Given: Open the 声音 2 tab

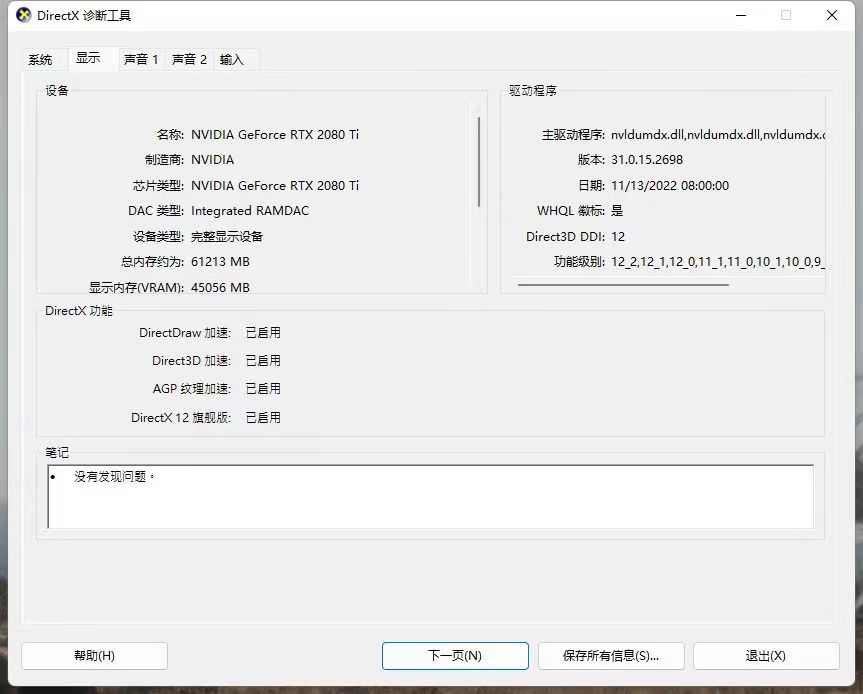Looking at the screenshot, I should [x=189, y=59].
